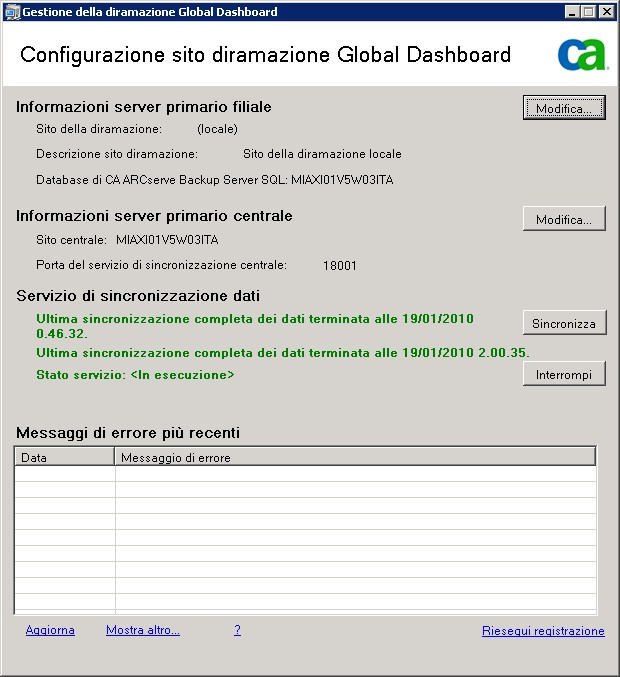Click sync message ending 2.00.35

tap(283, 353)
